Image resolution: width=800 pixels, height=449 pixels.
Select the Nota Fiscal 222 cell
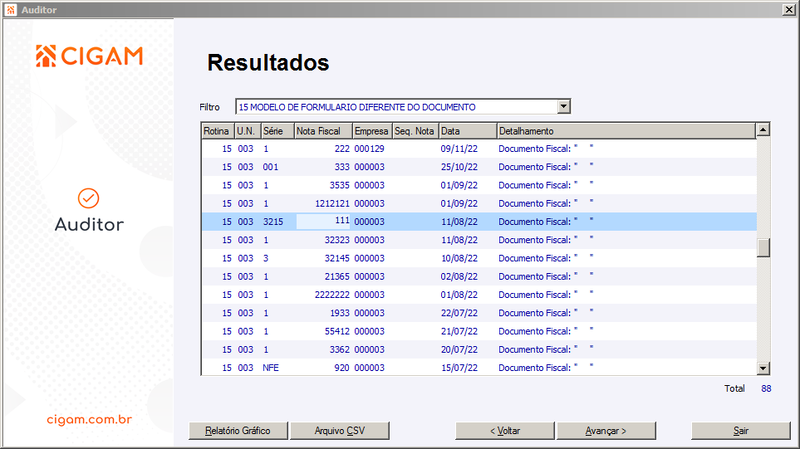323,148
